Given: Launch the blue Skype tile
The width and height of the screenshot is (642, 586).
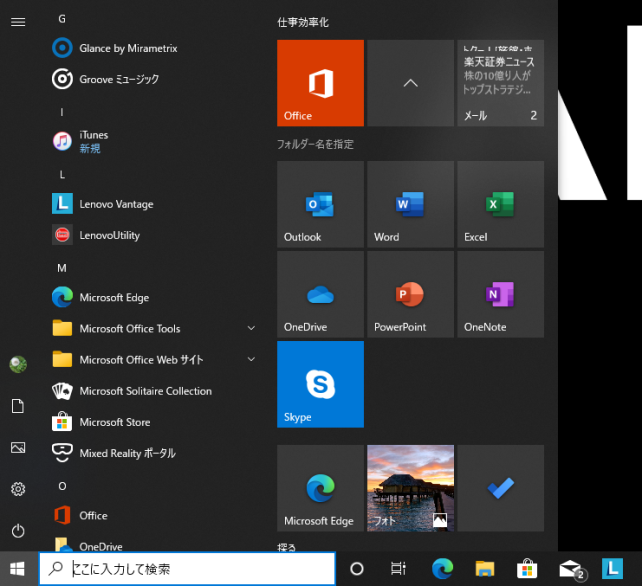Looking at the screenshot, I should tap(320, 385).
